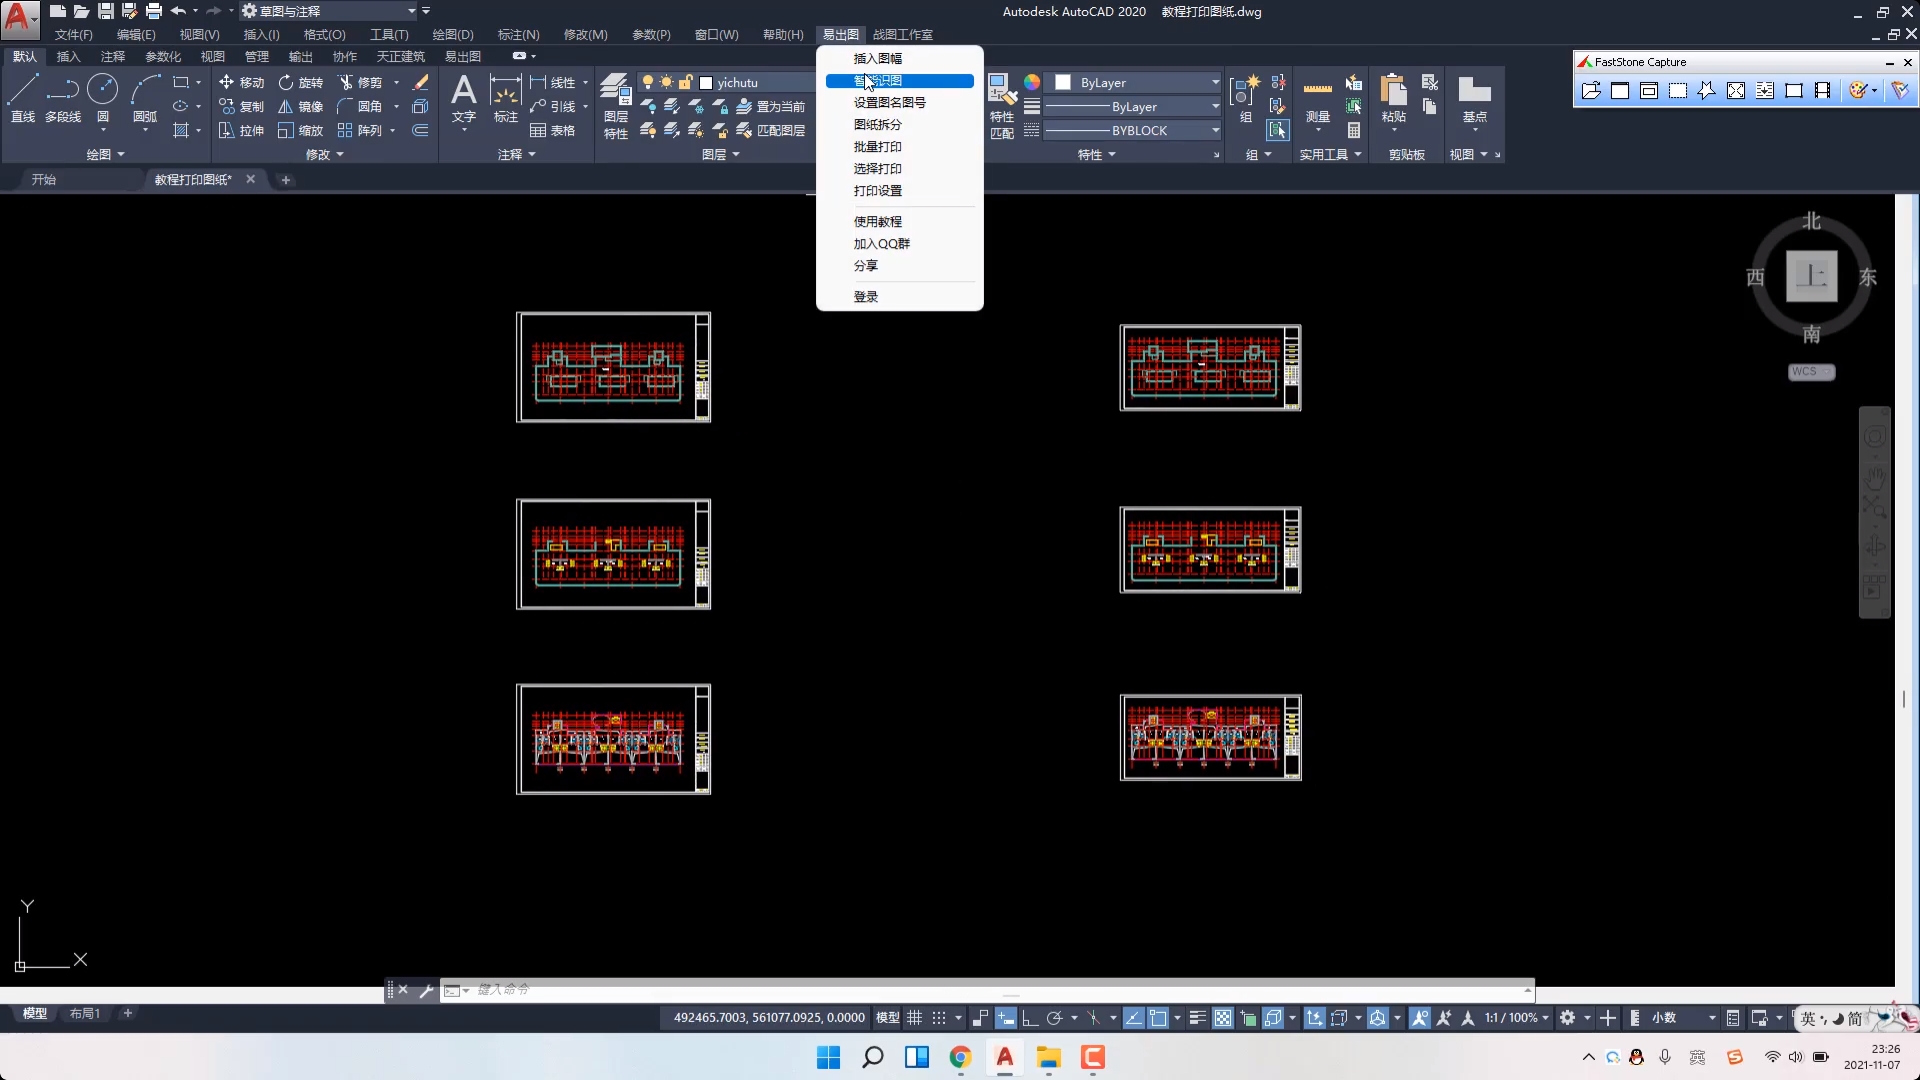Select the 多段线 (Polyline) tool
The width and height of the screenshot is (1920, 1080).
pyautogui.click(x=62, y=97)
